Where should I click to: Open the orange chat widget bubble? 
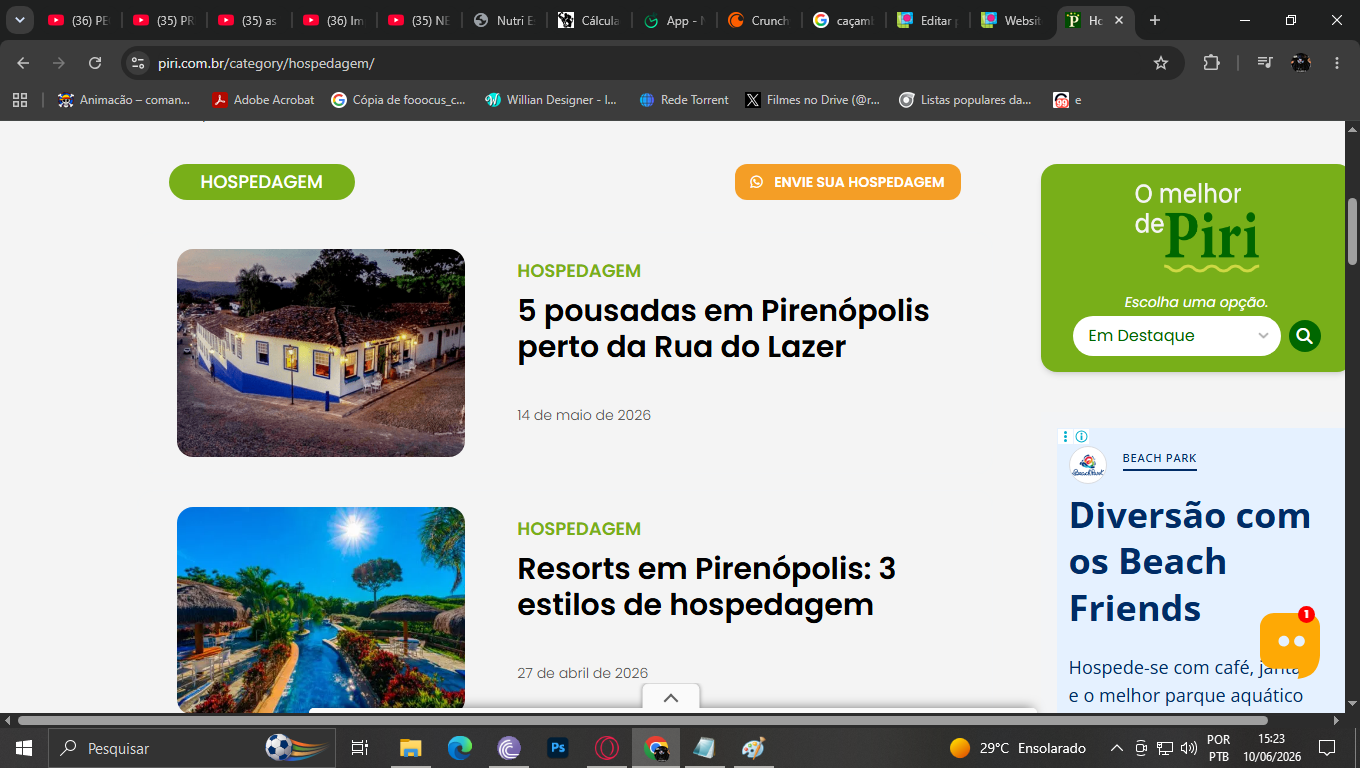[1290, 643]
